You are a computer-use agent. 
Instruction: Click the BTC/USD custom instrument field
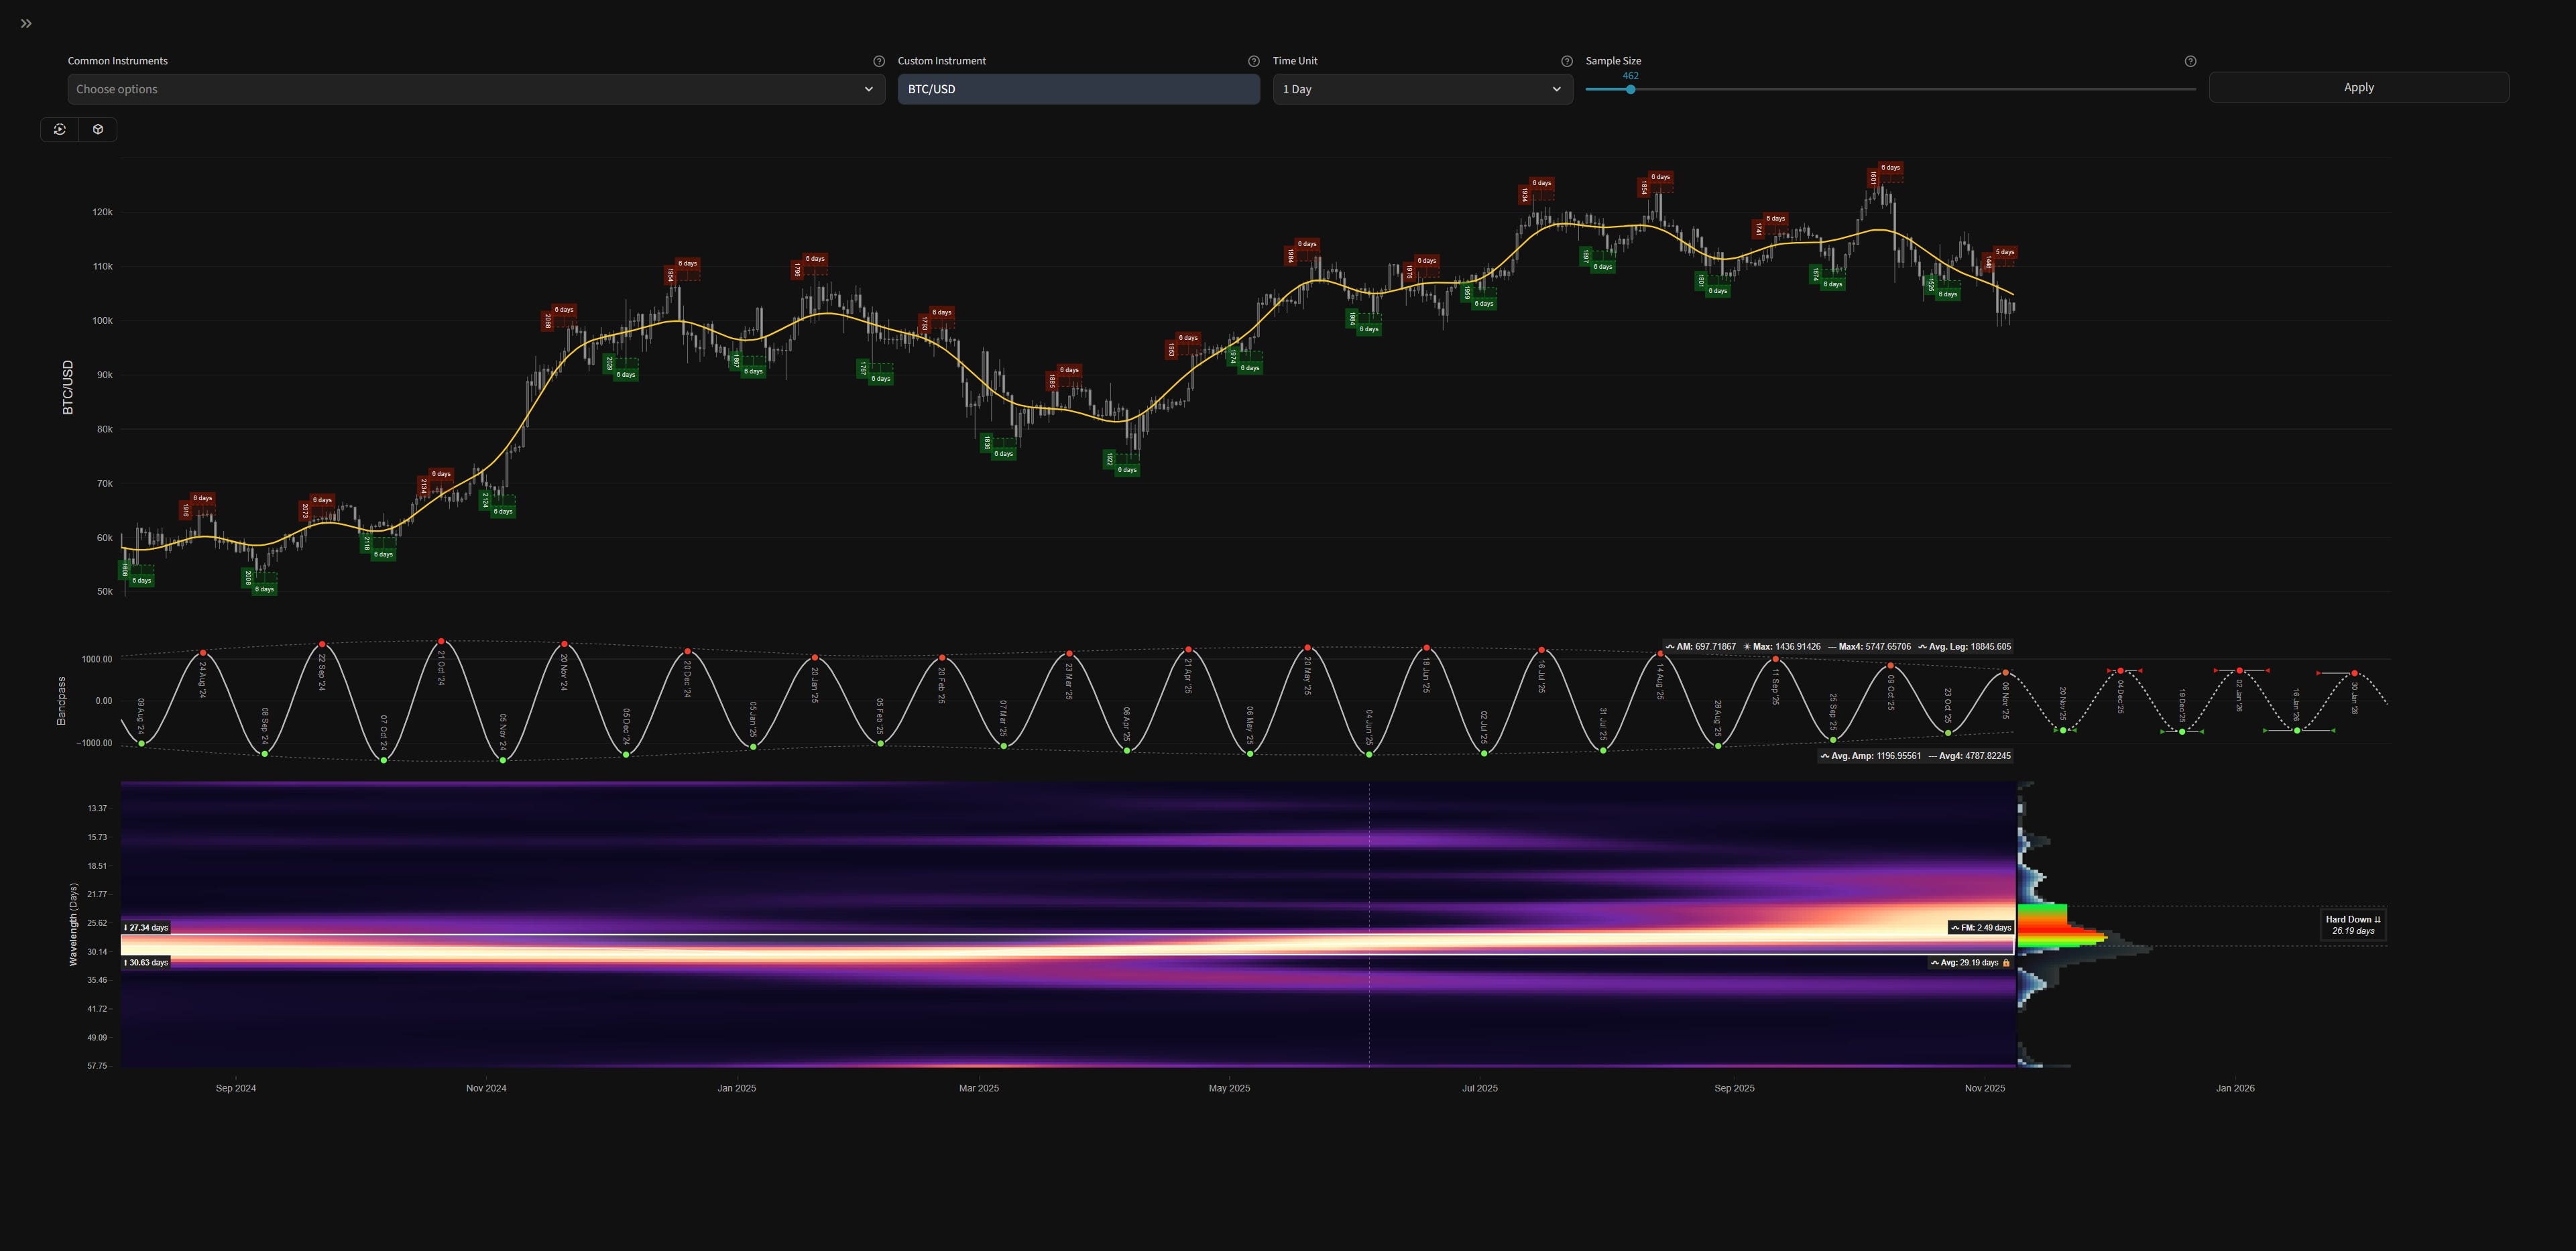[1077, 89]
